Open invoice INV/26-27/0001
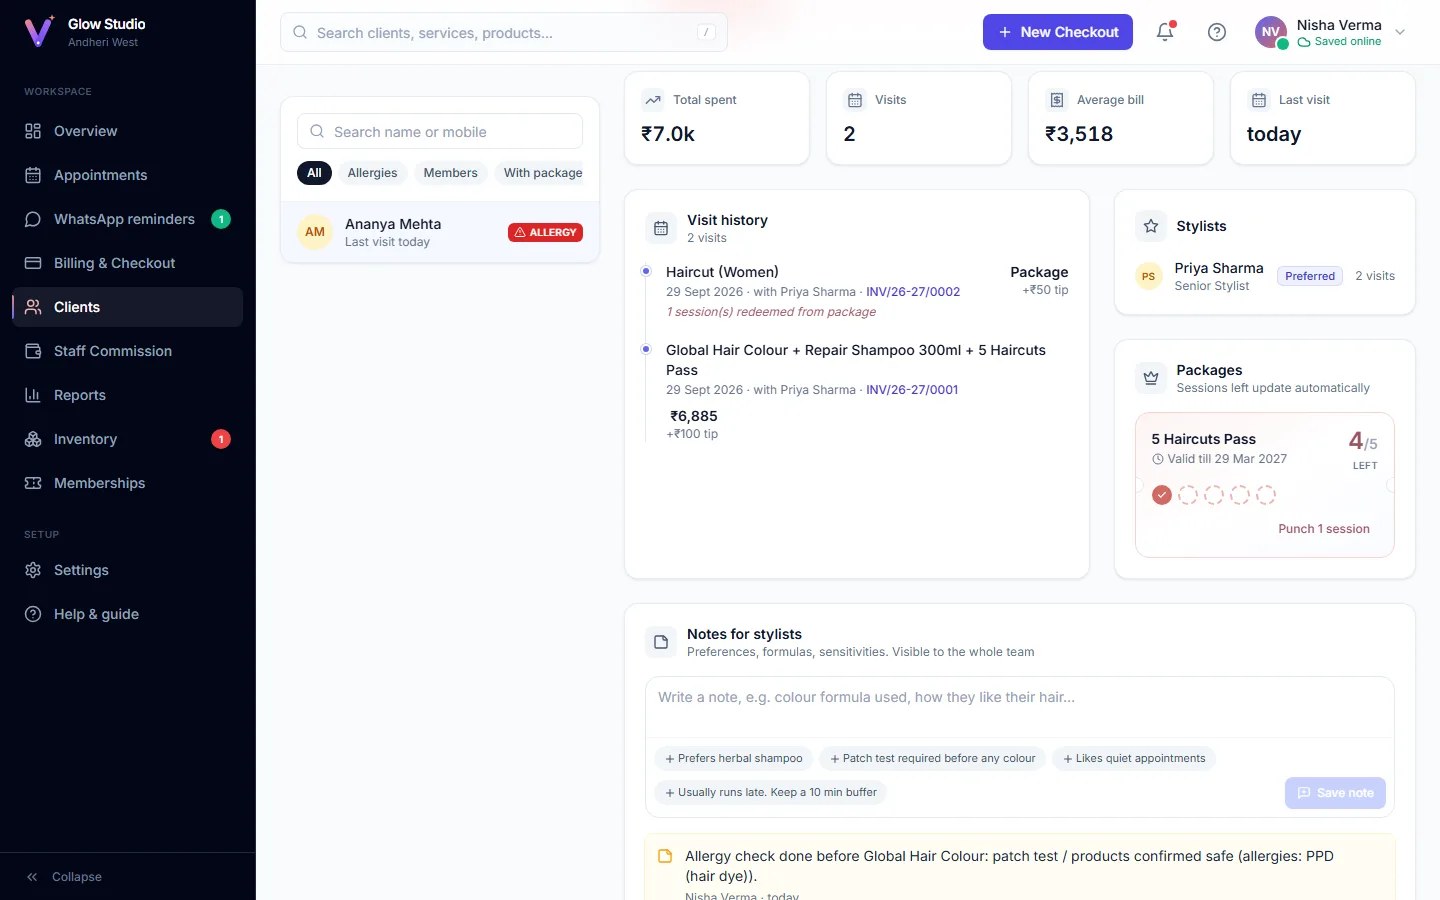1440x900 pixels. click(x=912, y=390)
